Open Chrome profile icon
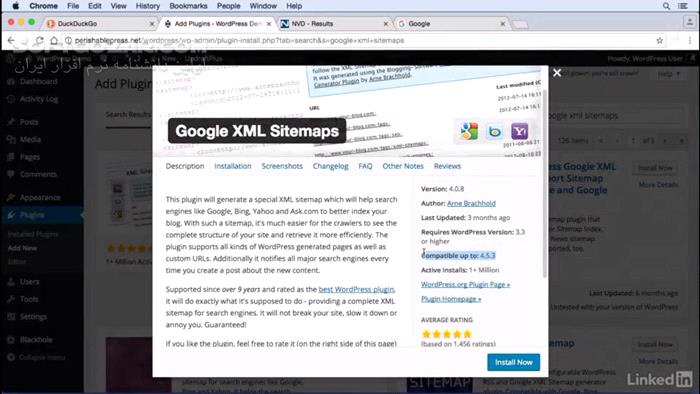This screenshot has width=700, height=394. pos(690,22)
